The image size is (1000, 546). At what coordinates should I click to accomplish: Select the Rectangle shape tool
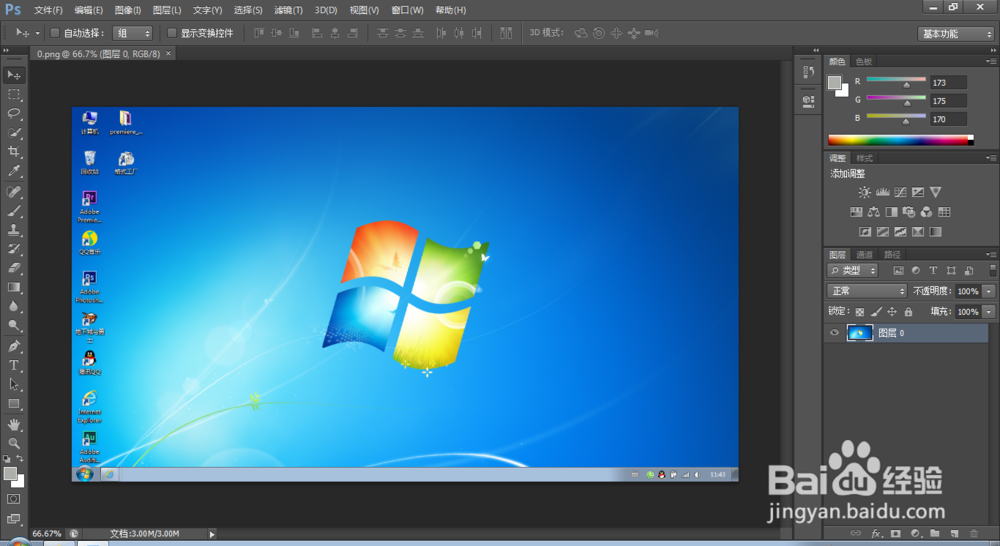(x=13, y=404)
